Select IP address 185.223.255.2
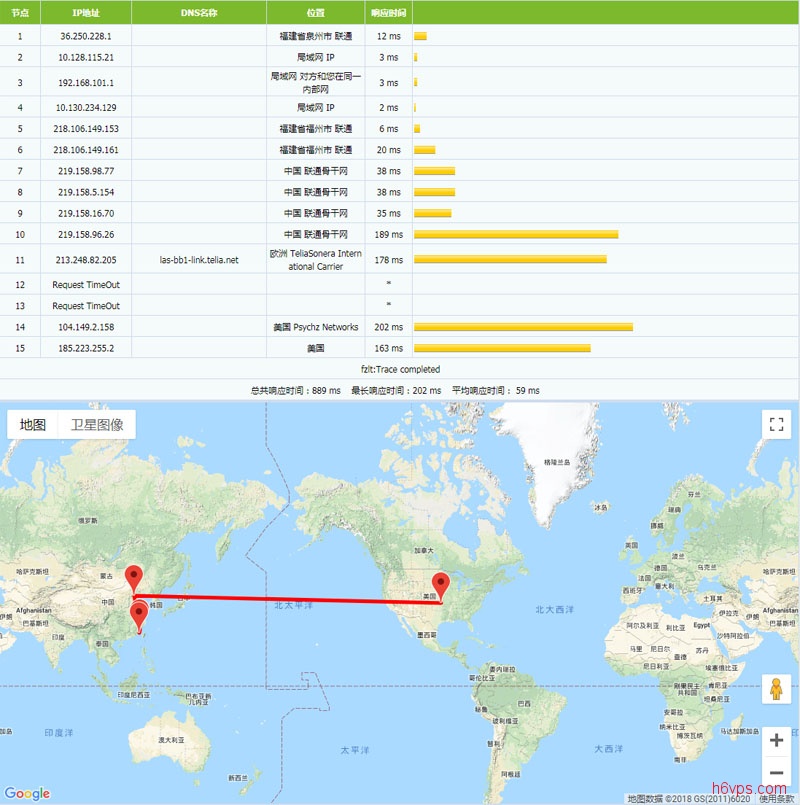This screenshot has height=805, width=800. click(x=86, y=348)
